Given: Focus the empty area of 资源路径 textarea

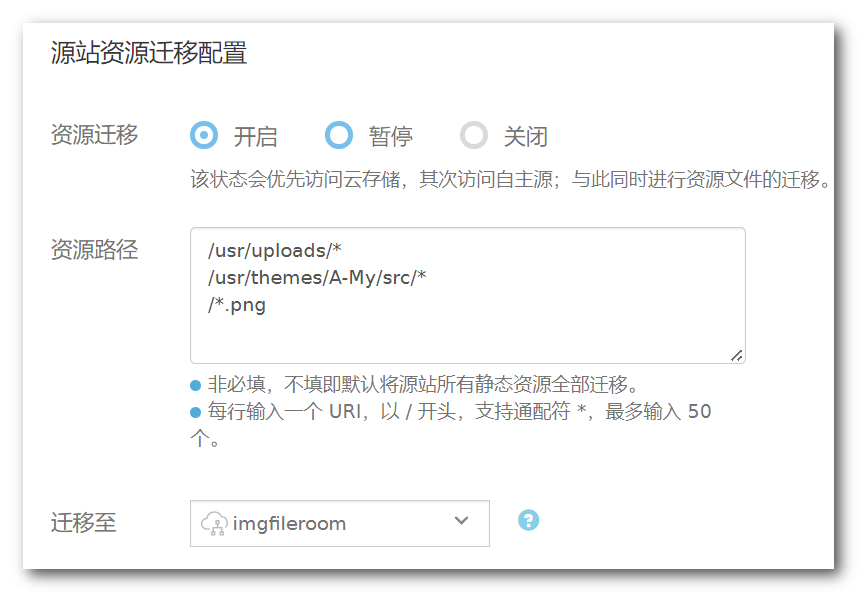Looking at the screenshot, I should pos(500,335).
